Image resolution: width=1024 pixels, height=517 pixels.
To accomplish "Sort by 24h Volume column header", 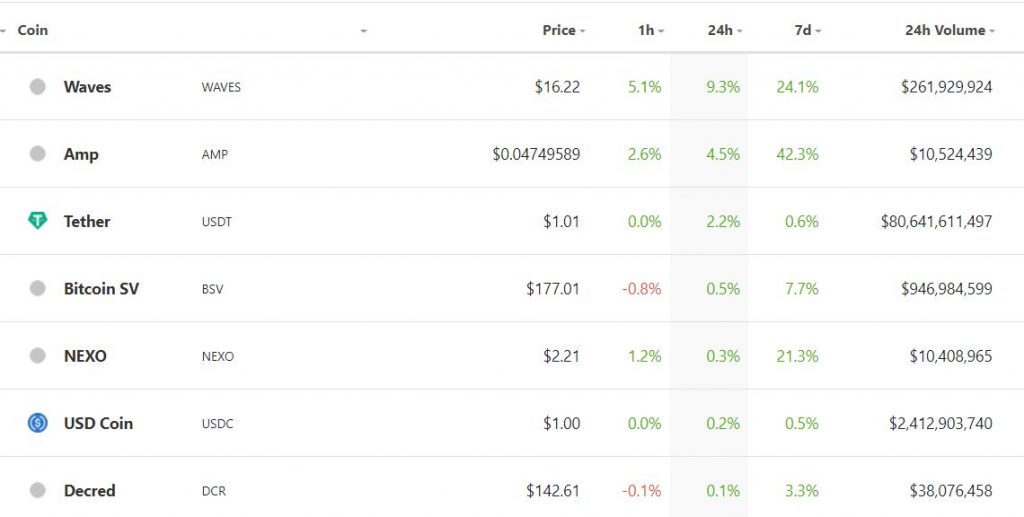I will 950,30.
